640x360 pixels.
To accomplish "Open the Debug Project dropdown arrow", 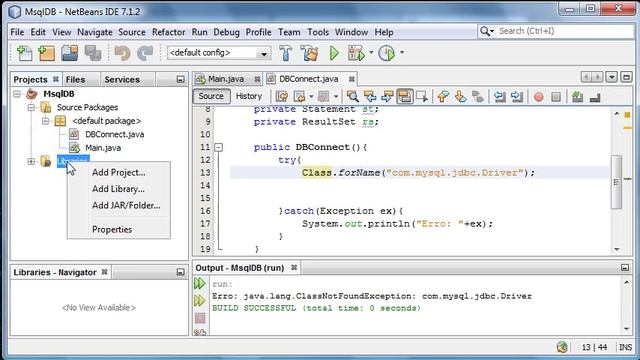I will click(371, 52).
